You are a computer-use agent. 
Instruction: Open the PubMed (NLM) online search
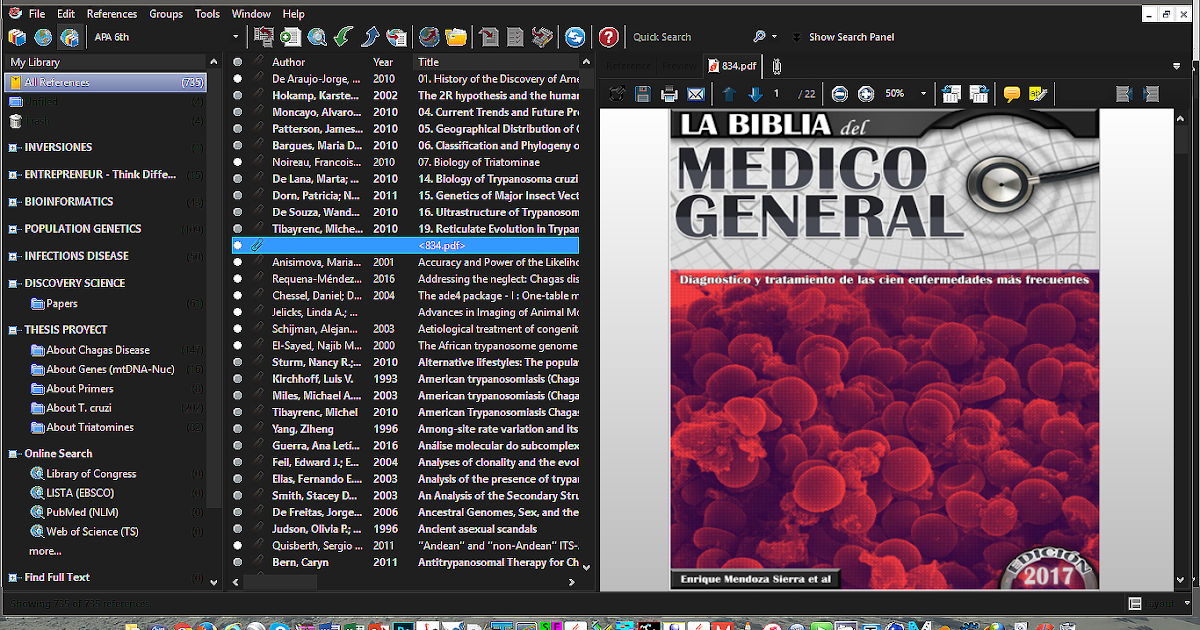82,512
